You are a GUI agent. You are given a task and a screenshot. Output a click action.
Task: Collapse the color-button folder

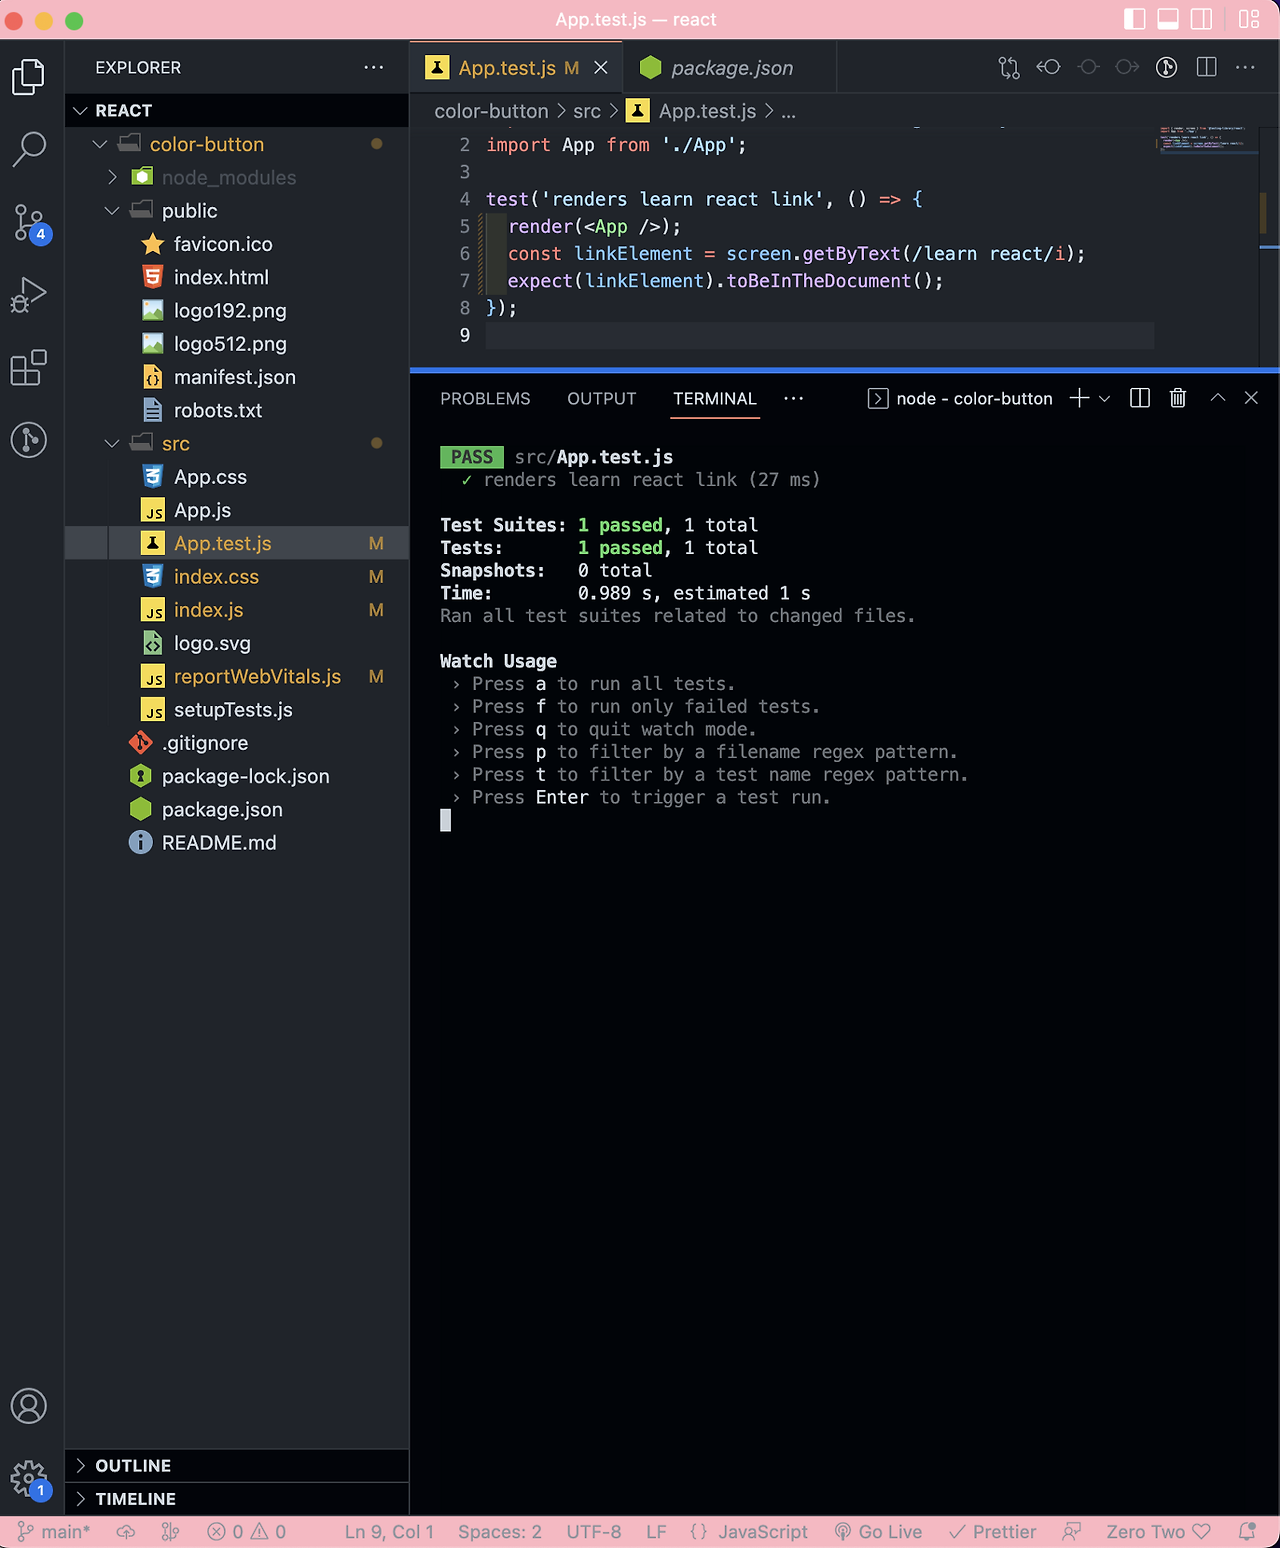tap(237, 144)
